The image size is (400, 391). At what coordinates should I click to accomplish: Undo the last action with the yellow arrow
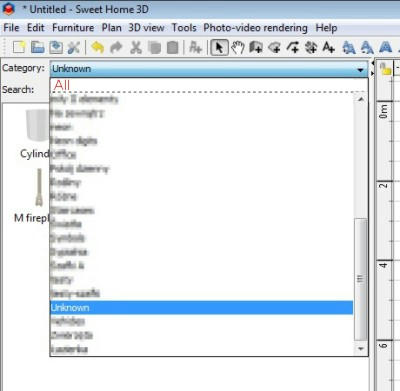point(97,47)
